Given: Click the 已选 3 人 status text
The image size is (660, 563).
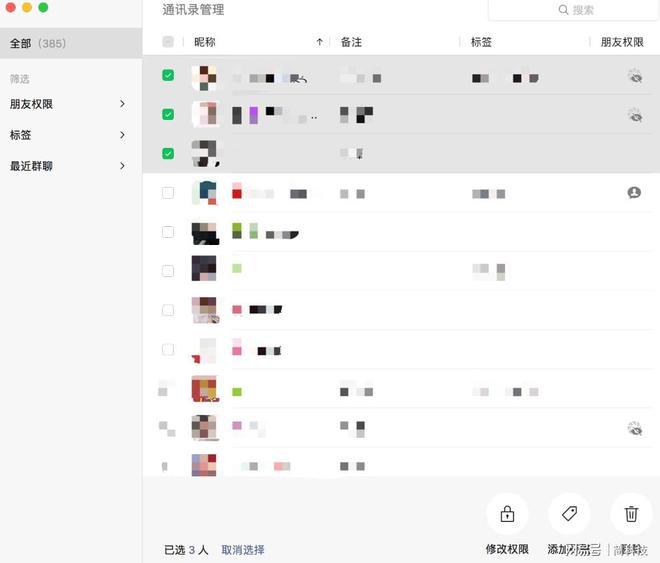Looking at the screenshot, I should point(186,550).
